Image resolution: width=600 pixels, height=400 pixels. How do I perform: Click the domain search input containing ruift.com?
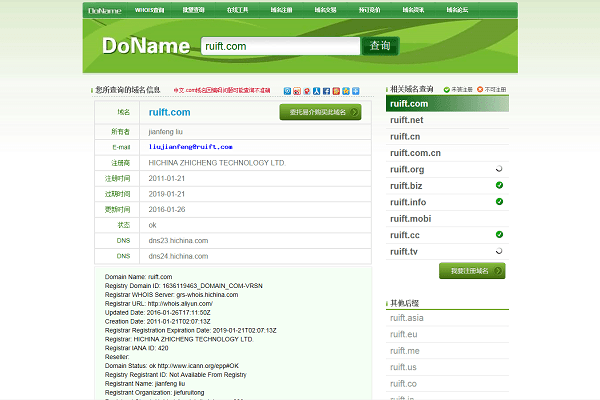pyautogui.click(x=280, y=46)
